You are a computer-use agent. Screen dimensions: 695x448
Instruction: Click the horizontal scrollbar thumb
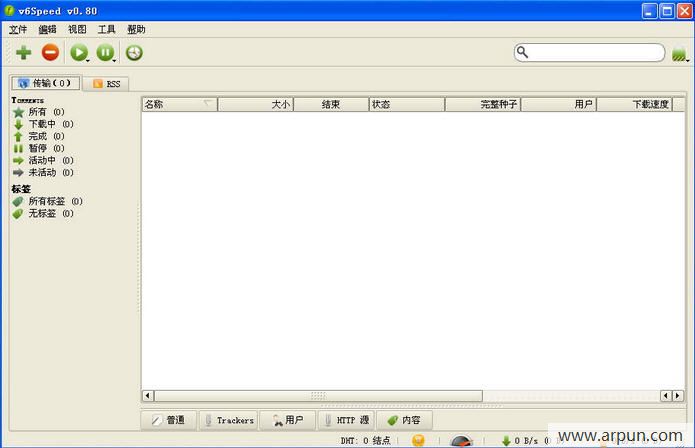point(318,395)
